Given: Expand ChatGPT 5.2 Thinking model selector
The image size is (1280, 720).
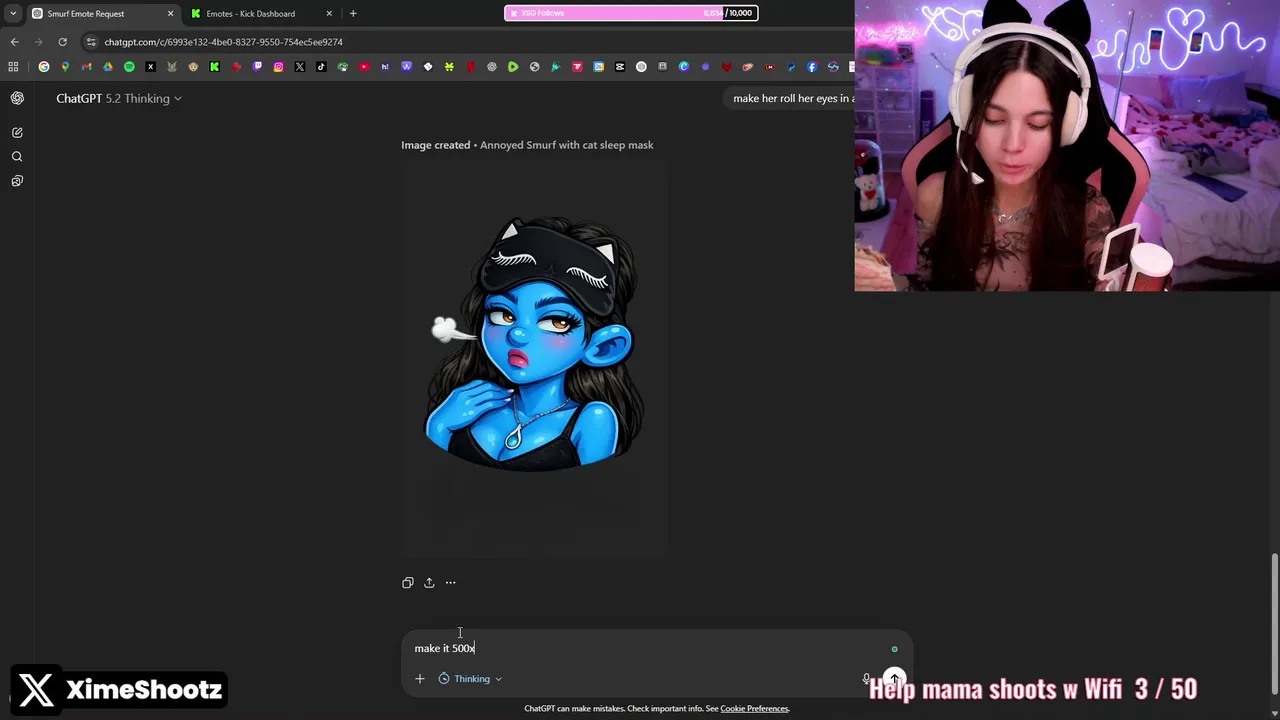Looking at the screenshot, I should [x=119, y=98].
